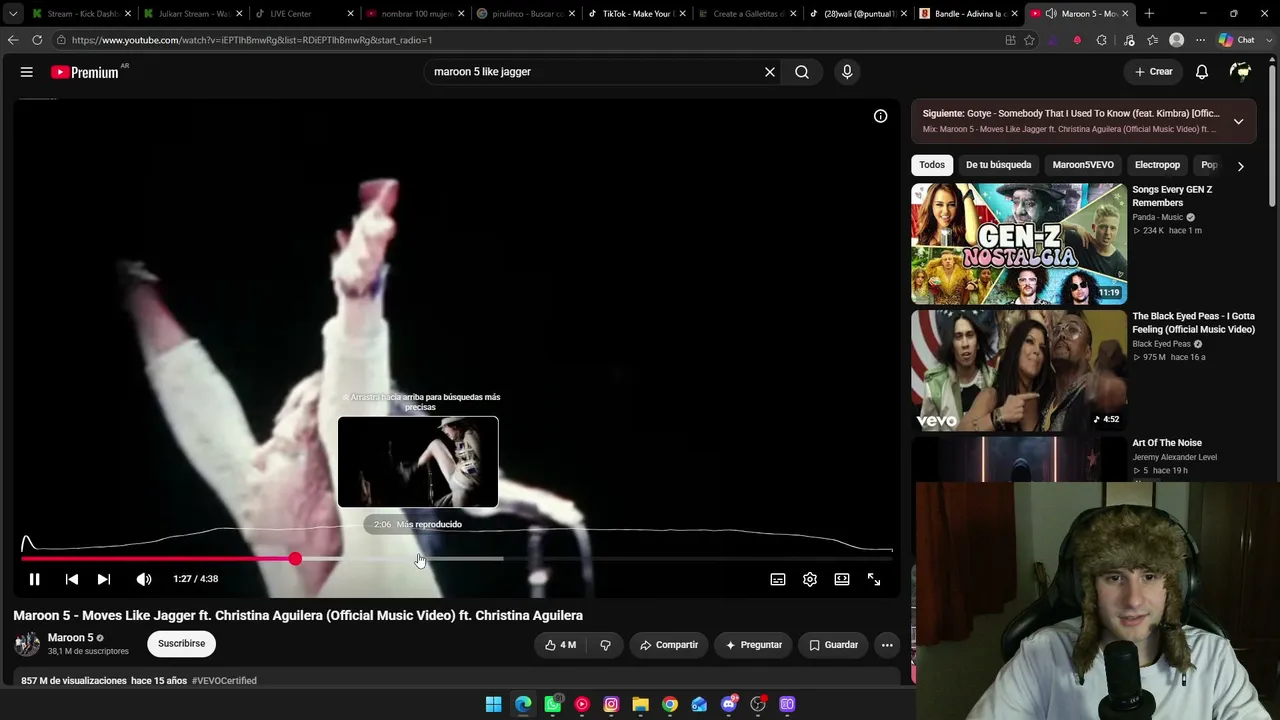Open 'Art Of The Noise' video title
The height and width of the screenshot is (720, 1280).
[x=1167, y=443]
